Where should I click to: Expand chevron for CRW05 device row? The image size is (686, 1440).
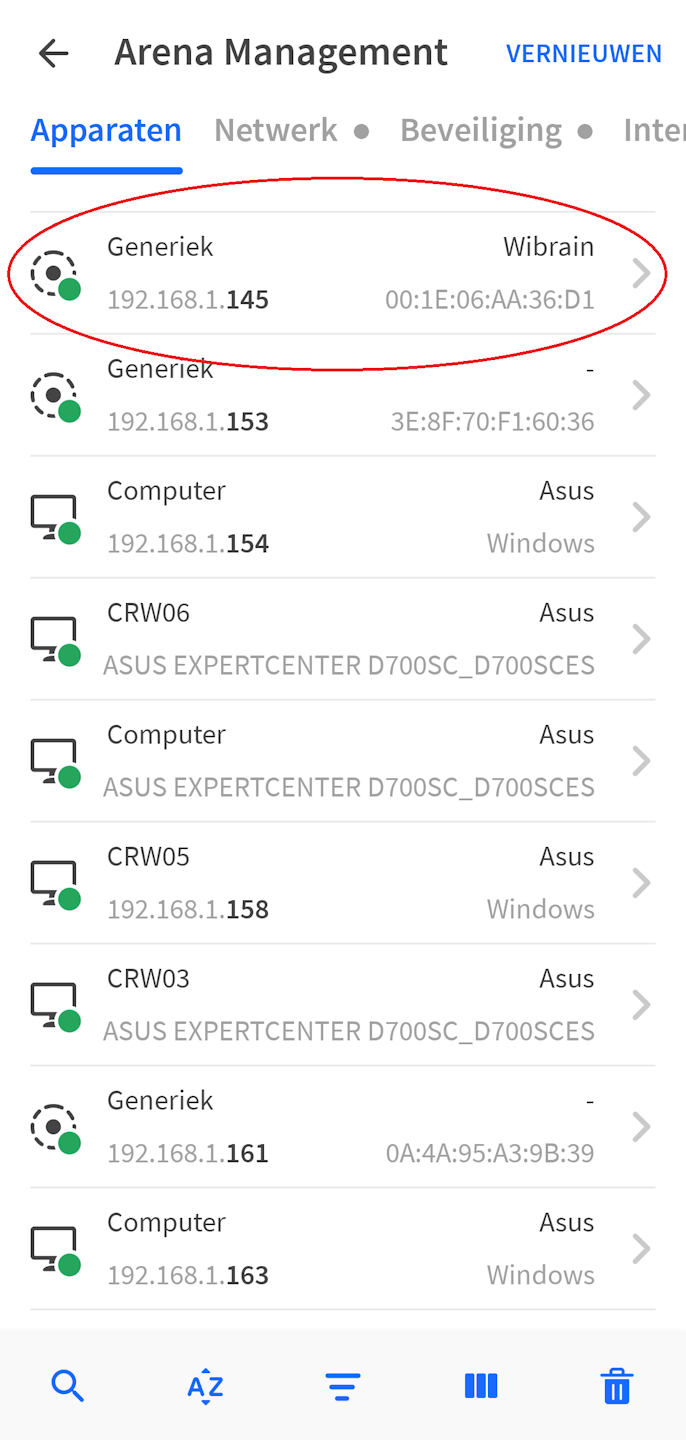(641, 883)
